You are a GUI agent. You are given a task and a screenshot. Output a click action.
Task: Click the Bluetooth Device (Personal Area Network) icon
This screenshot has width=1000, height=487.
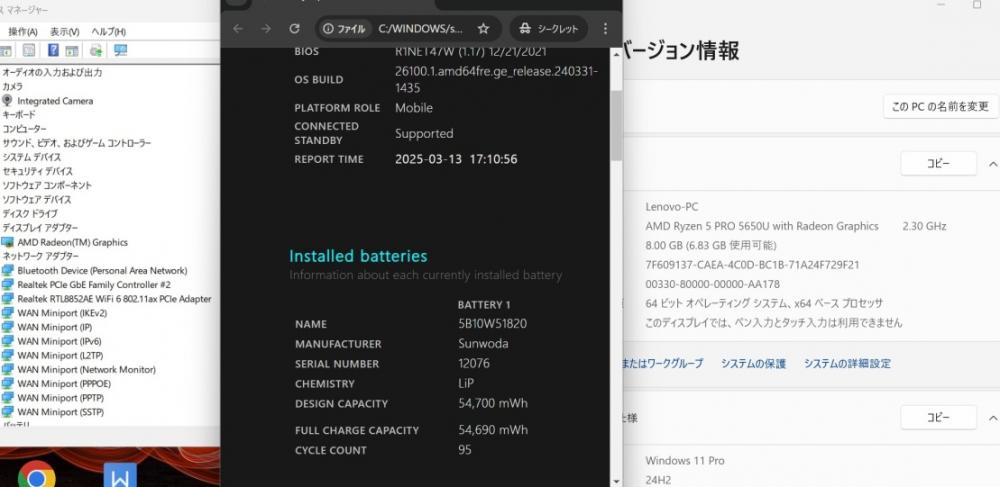tap(7, 270)
